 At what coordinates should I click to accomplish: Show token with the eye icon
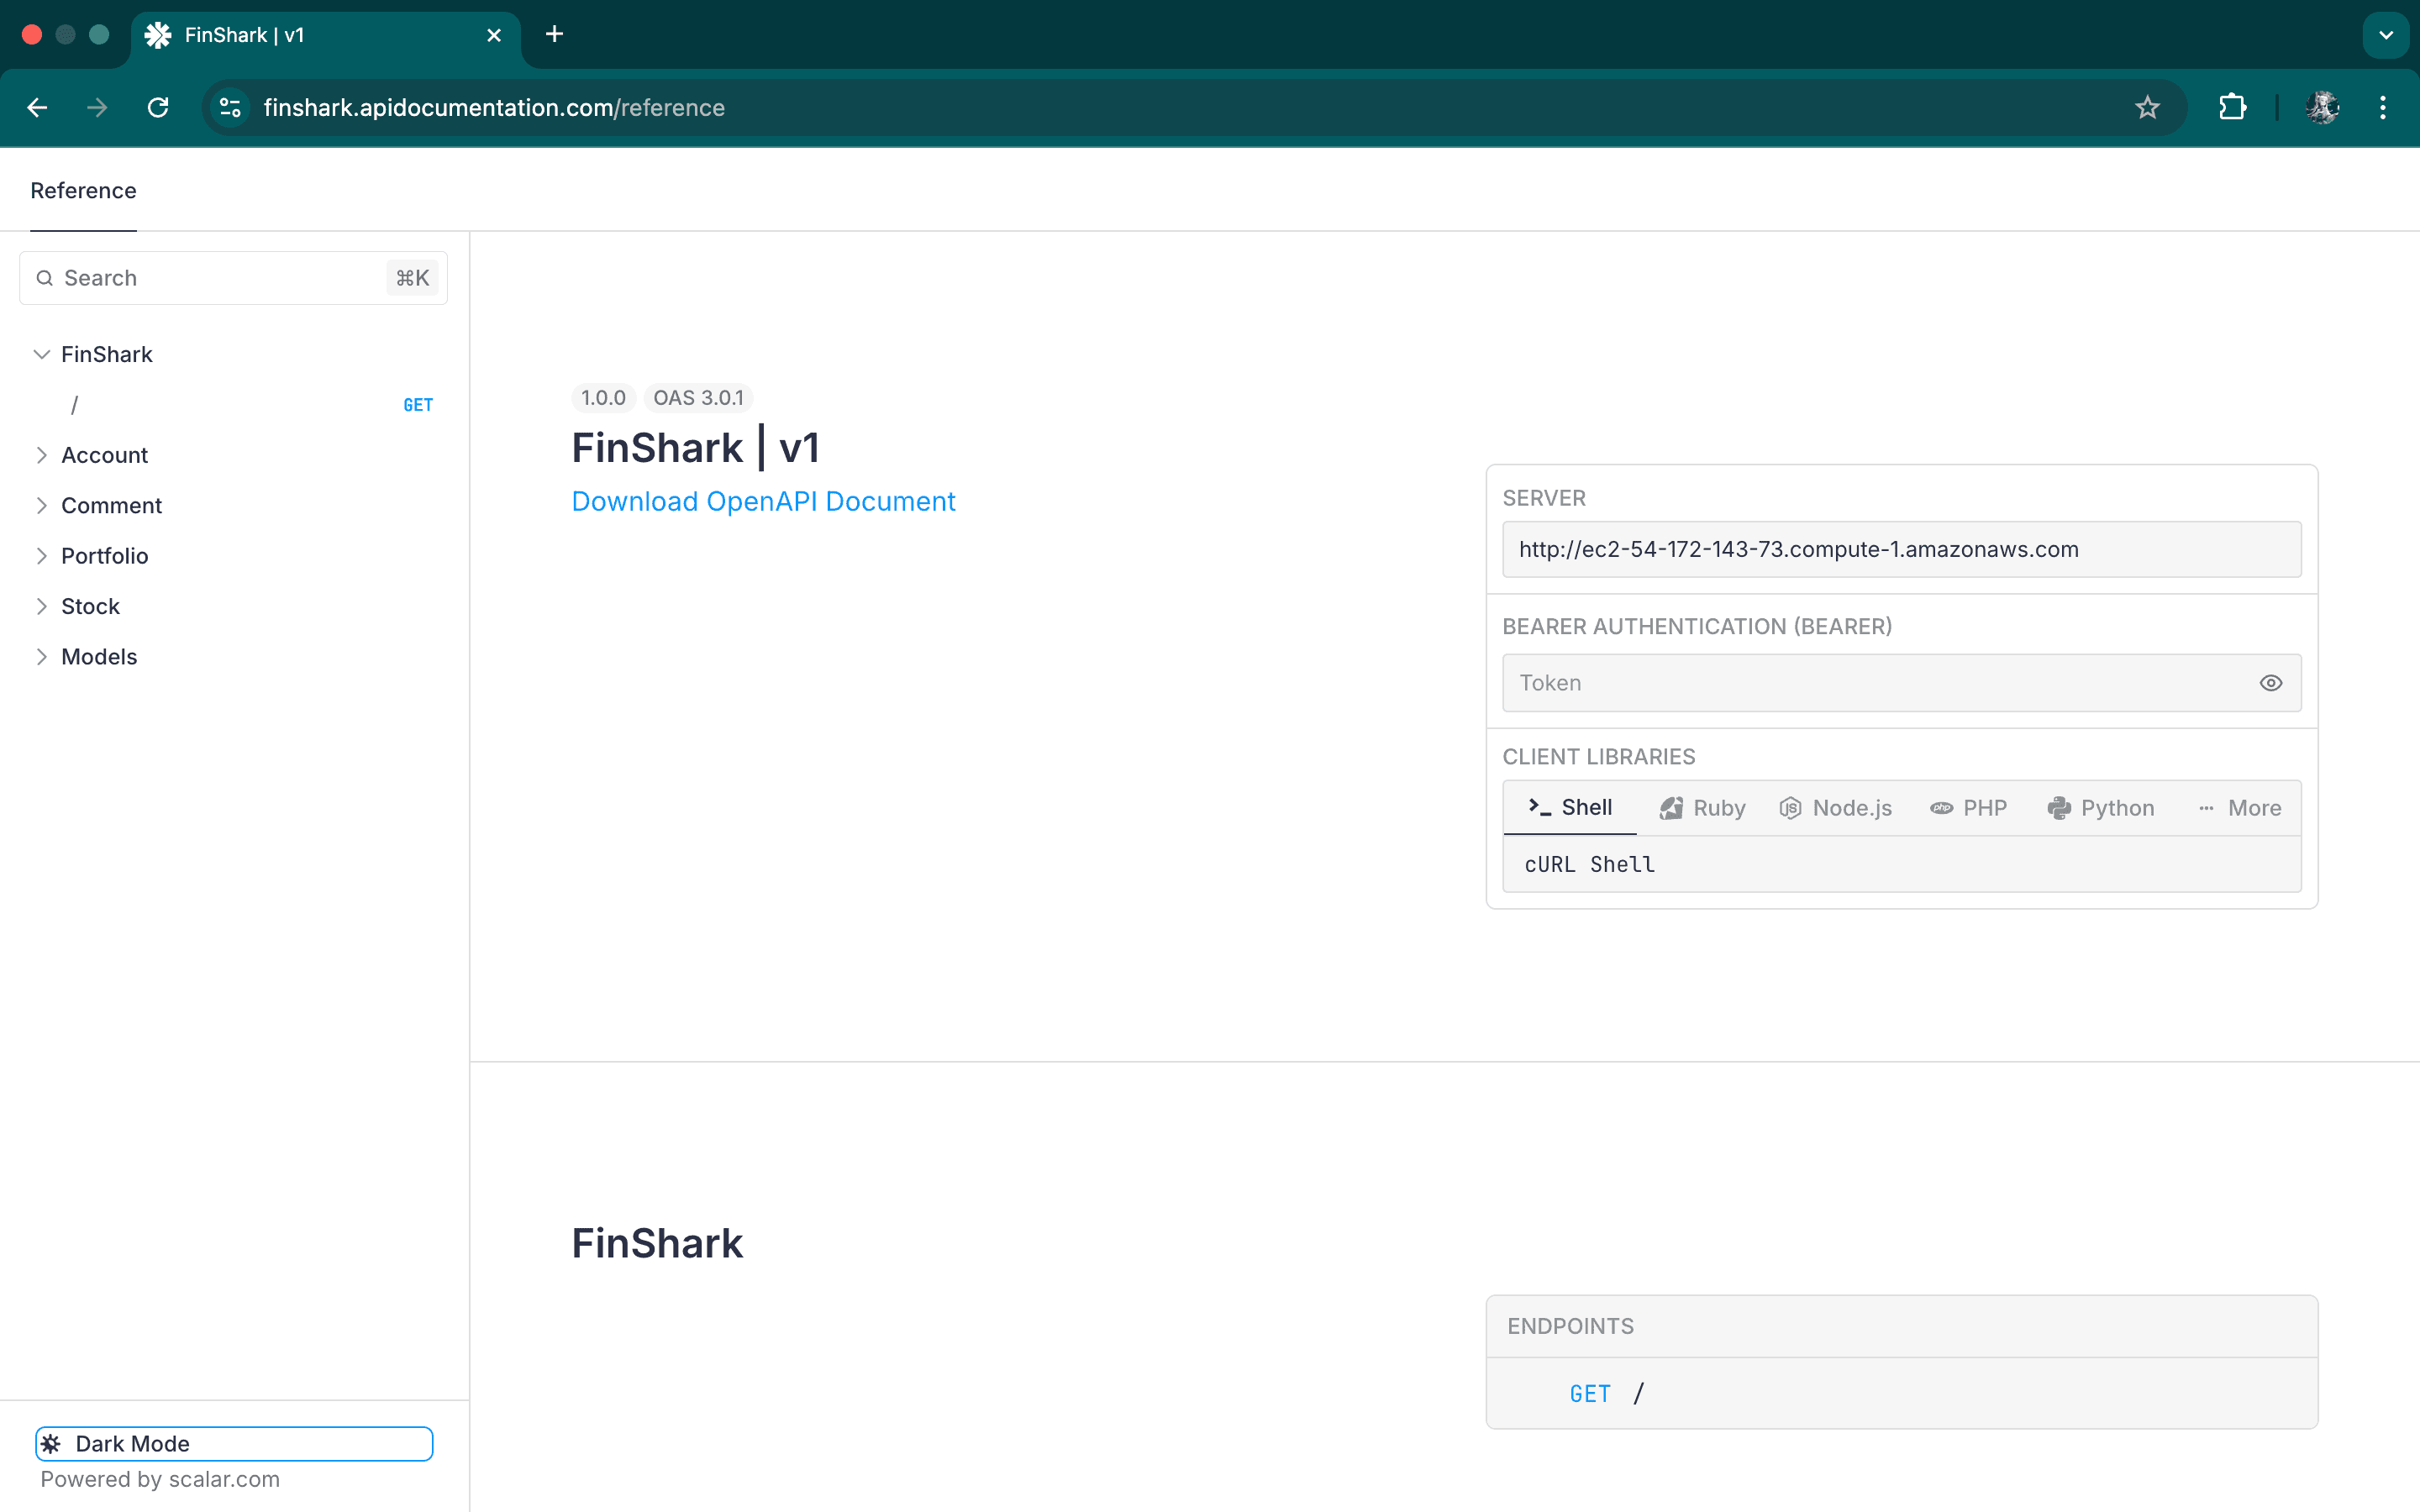[x=2270, y=683]
